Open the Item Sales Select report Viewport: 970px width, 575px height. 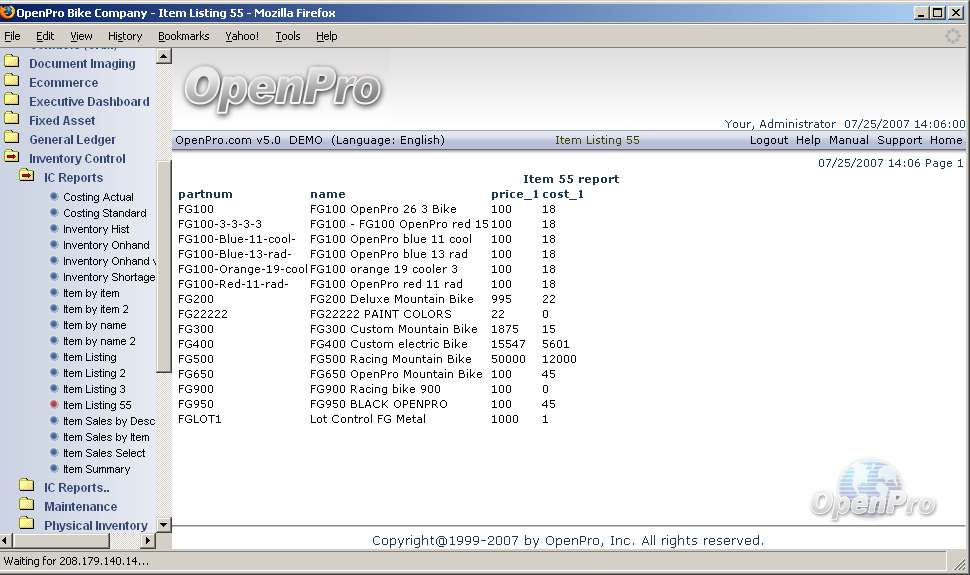click(x=104, y=453)
